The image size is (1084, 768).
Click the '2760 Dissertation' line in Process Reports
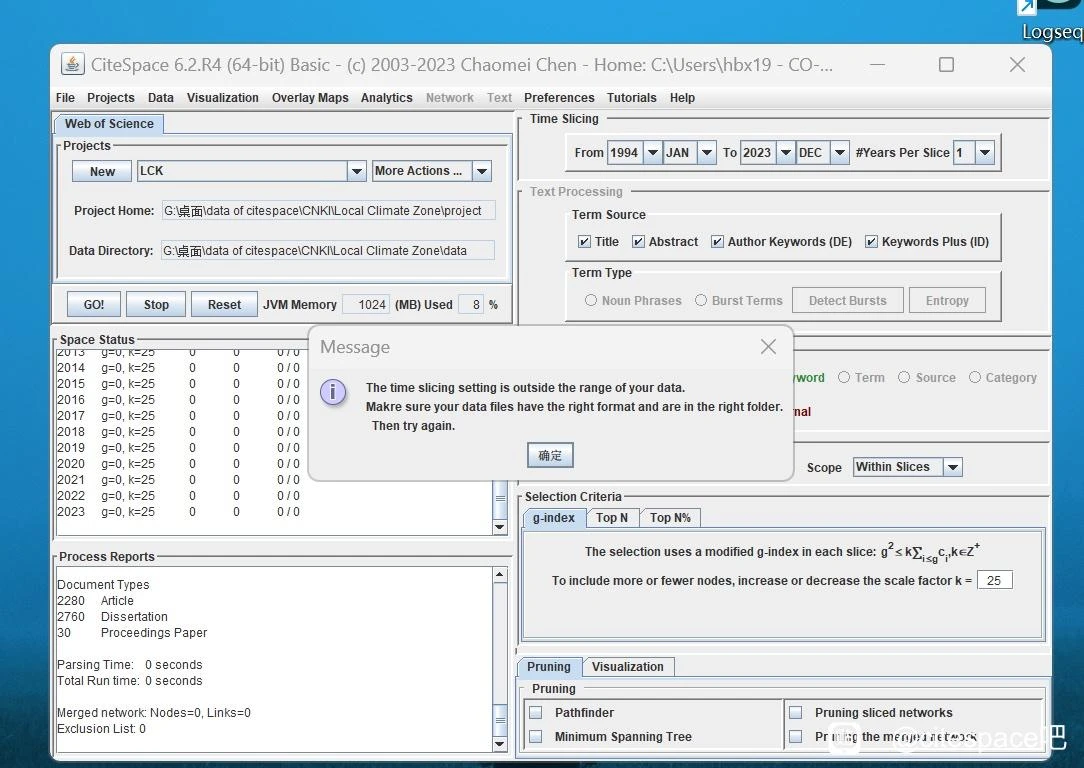click(112, 617)
